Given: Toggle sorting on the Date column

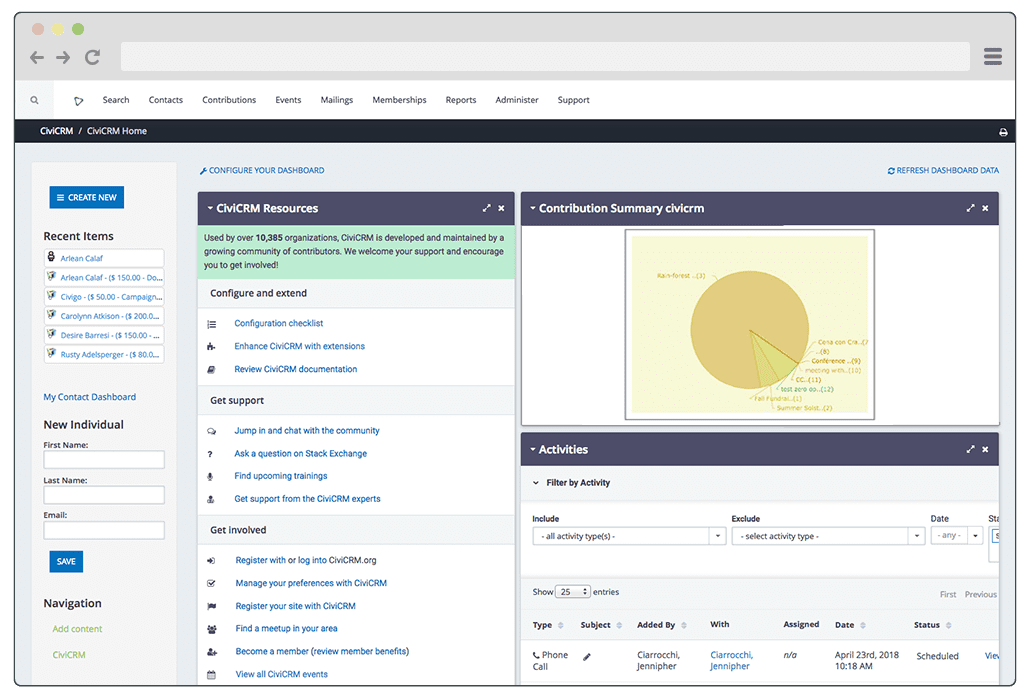Looking at the screenshot, I should click(x=861, y=624).
